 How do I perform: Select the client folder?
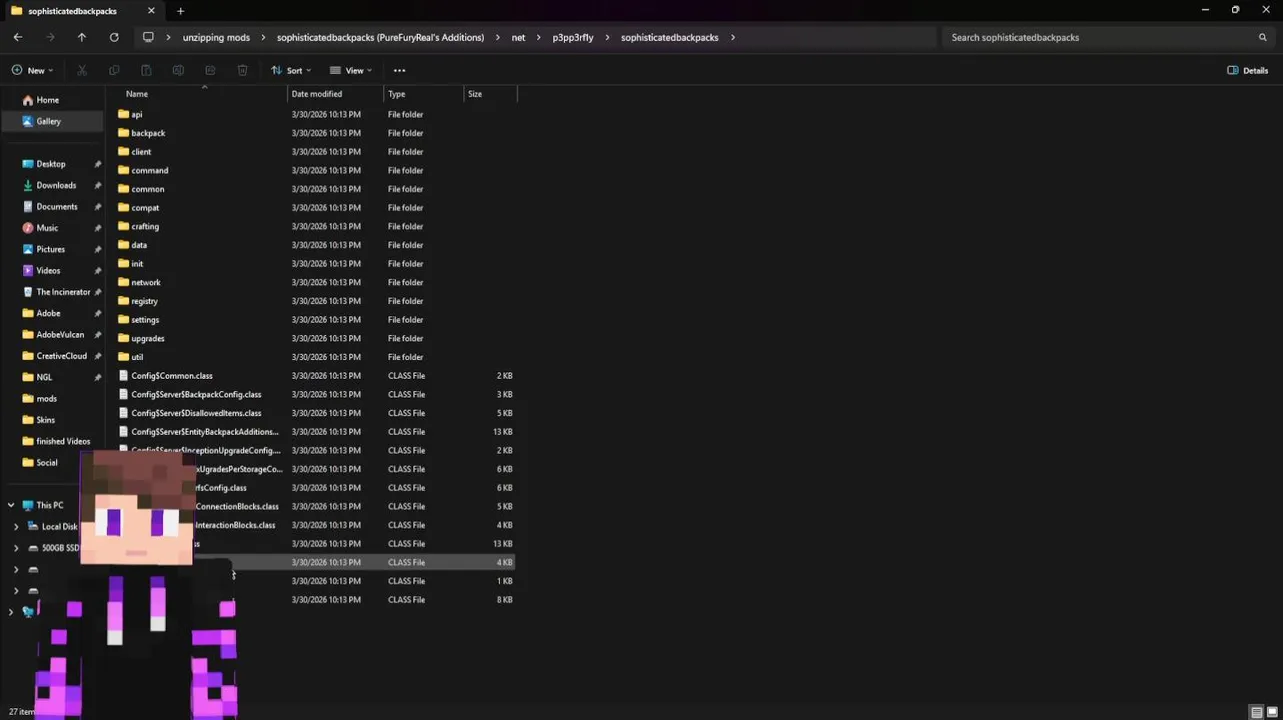[141, 152]
